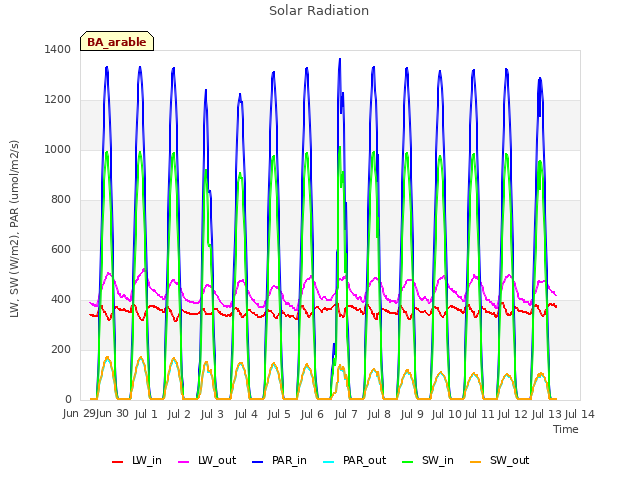Click the Jul 7 date tick label
640x480 pixels.
[x=346, y=414]
